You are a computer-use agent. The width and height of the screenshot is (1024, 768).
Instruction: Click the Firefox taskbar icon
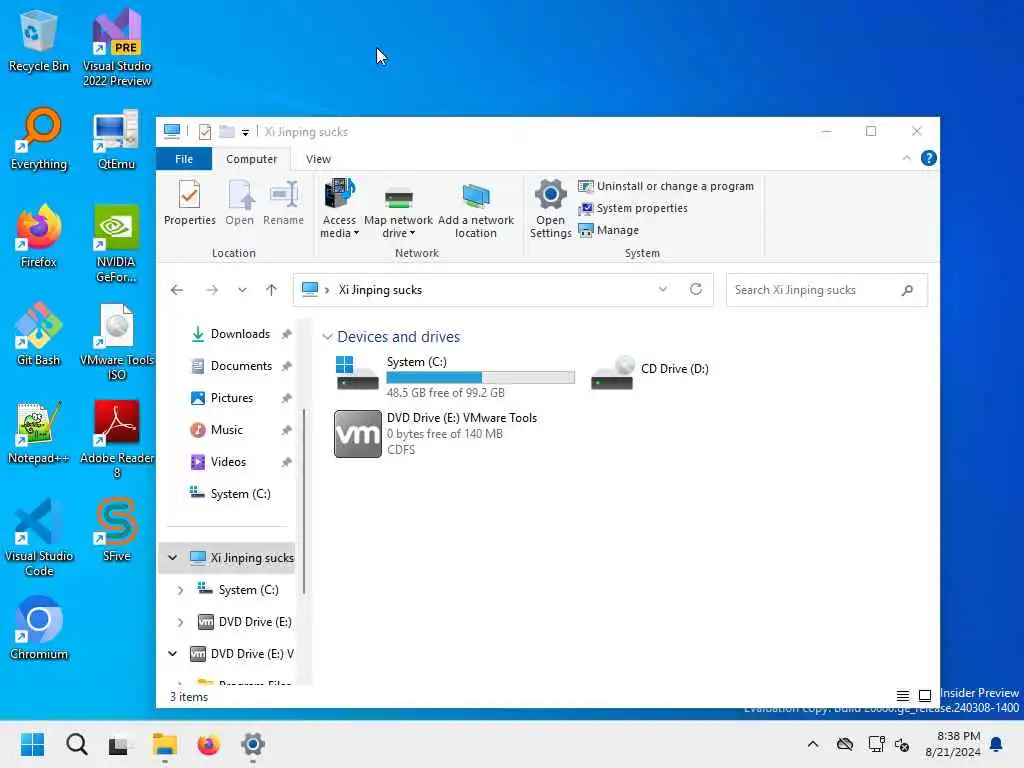pos(208,744)
